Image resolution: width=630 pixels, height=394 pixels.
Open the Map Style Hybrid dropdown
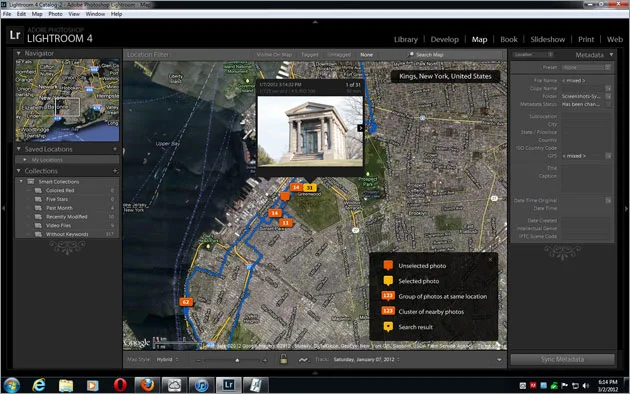[167, 359]
